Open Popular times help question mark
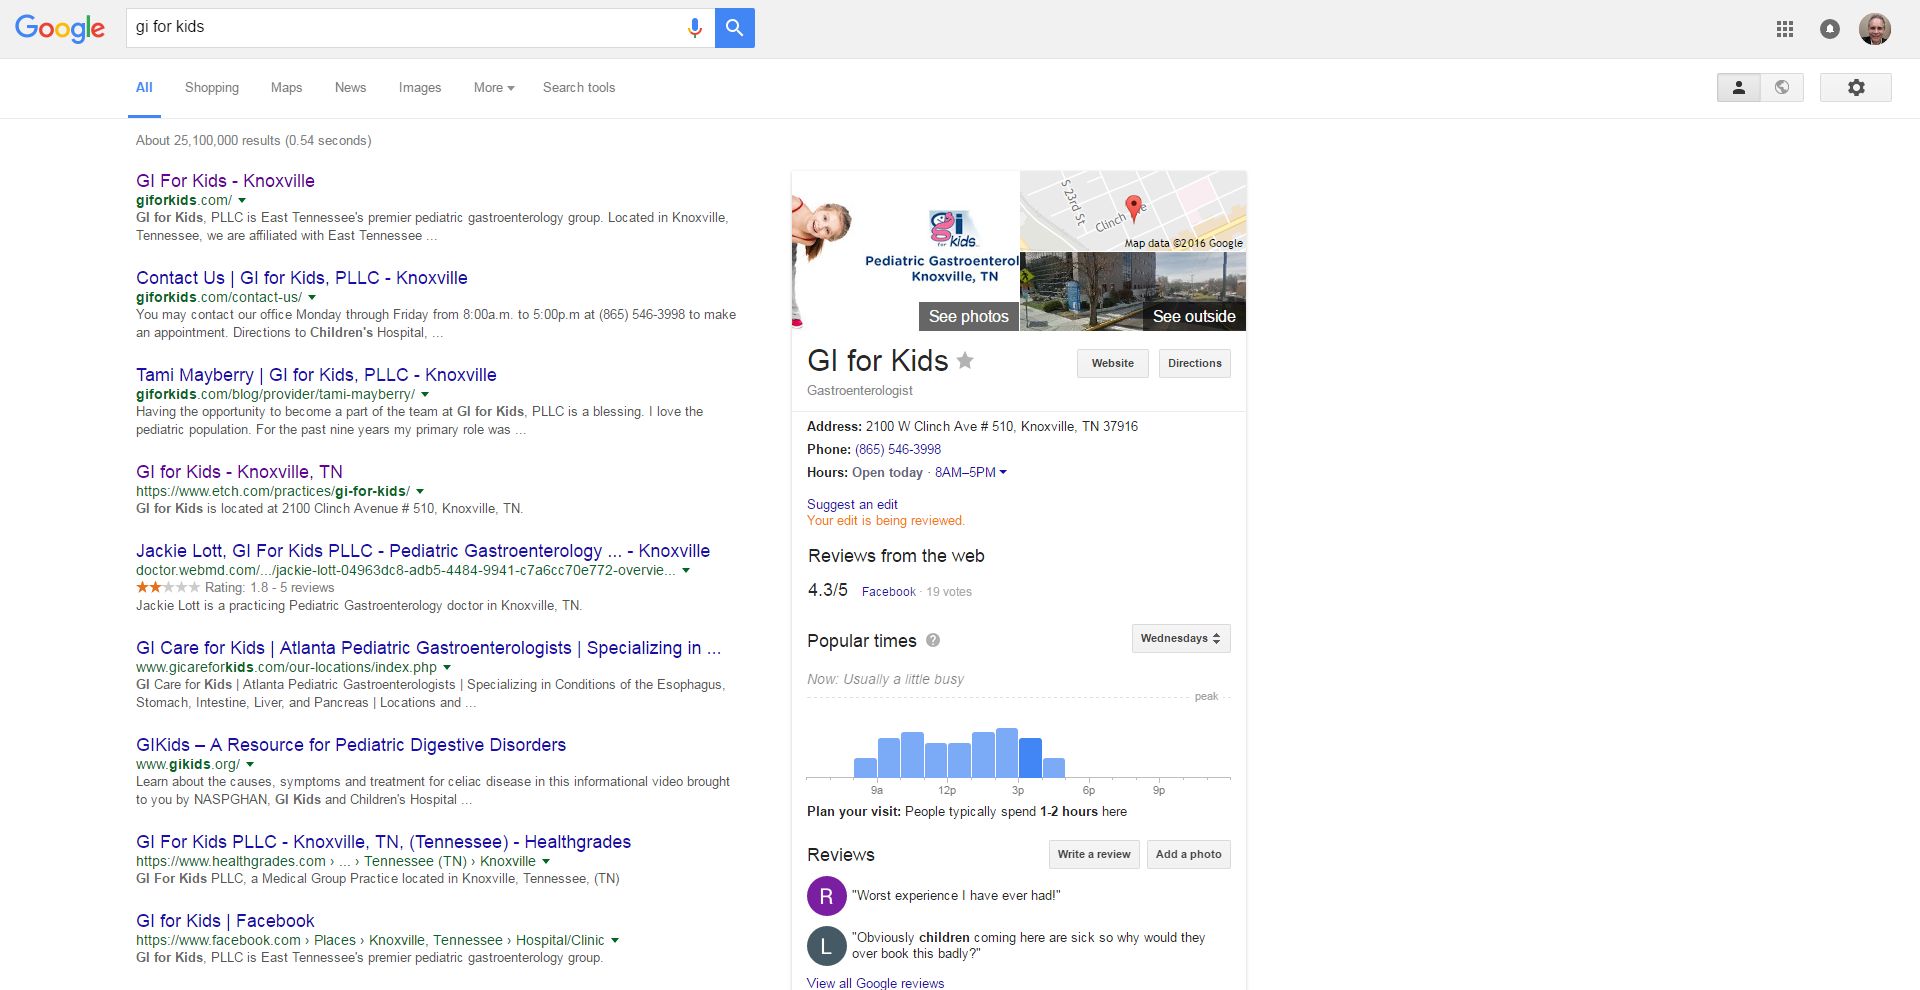Viewport: 1920px width, 990px height. pyautogui.click(x=933, y=641)
